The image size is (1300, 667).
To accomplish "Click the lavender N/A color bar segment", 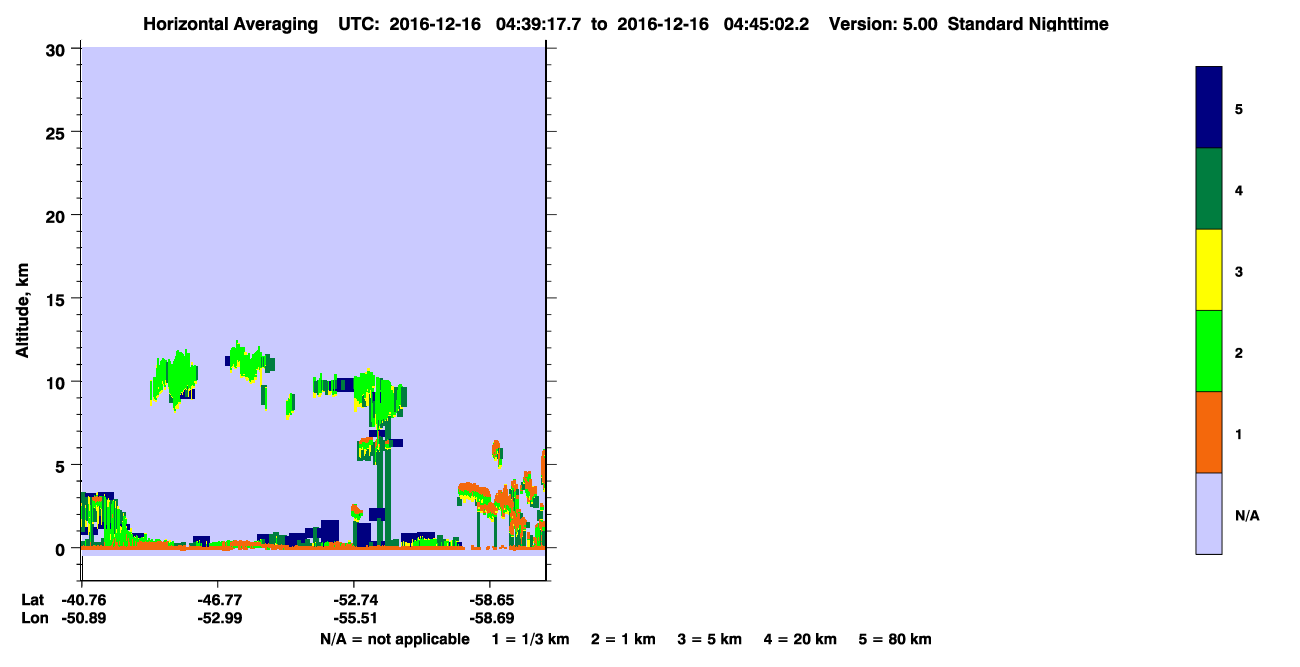I will [x=1209, y=513].
